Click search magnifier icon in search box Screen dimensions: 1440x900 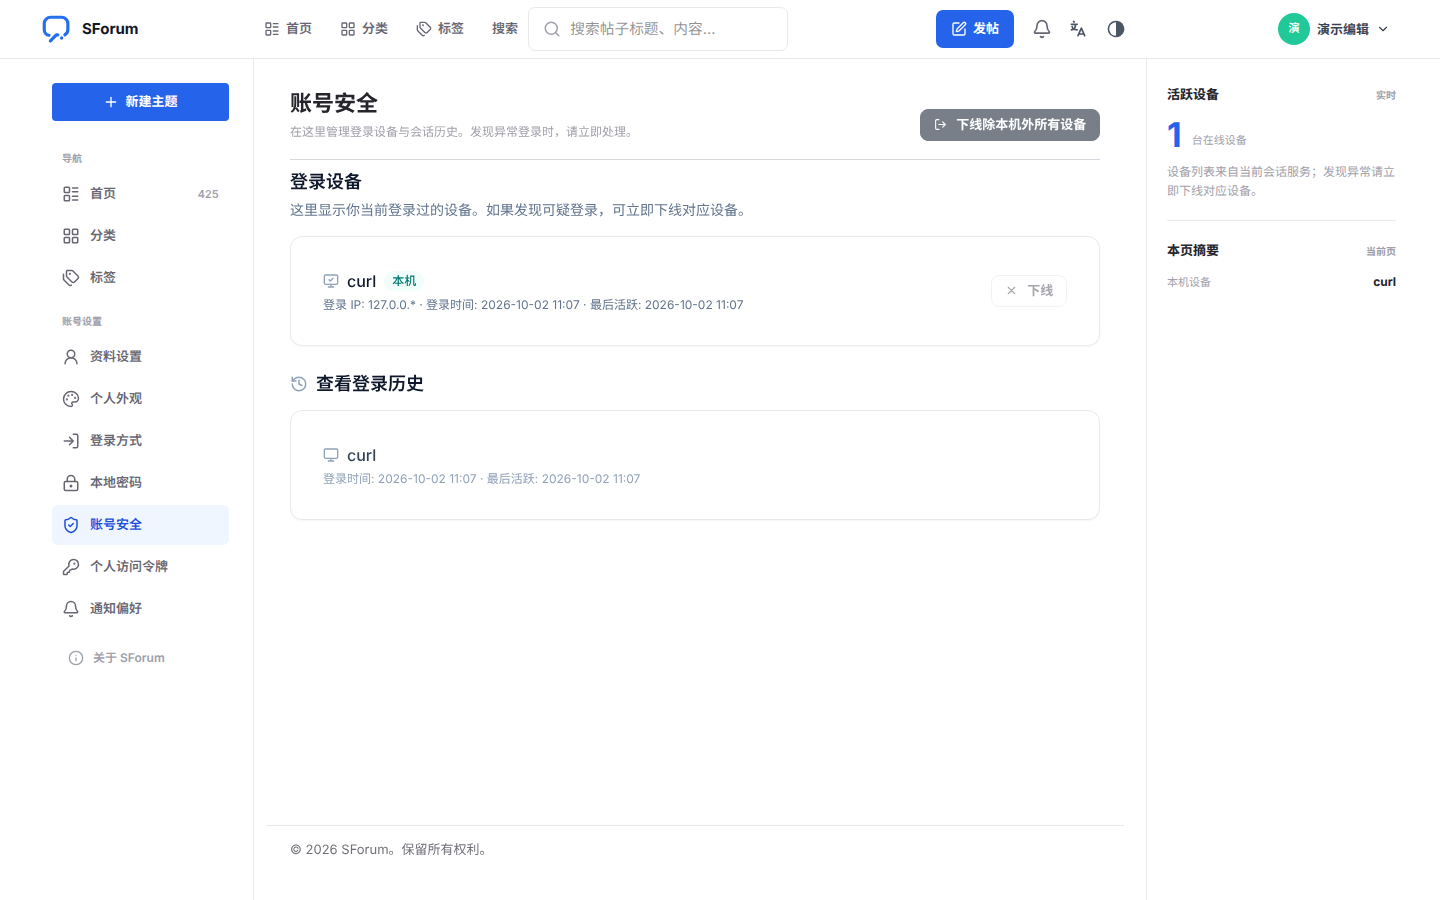click(x=551, y=29)
